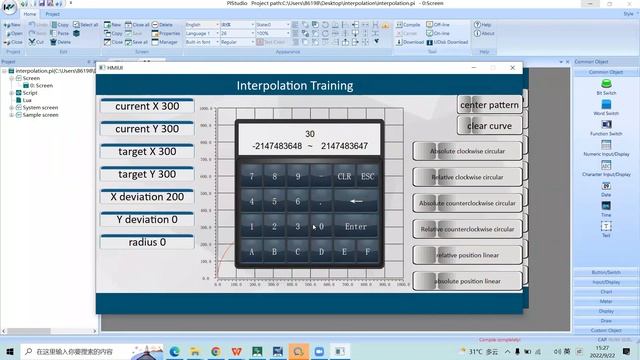The image size is (640, 360).
Task: Click Compile in the Tool group
Action: (x=408, y=24)
